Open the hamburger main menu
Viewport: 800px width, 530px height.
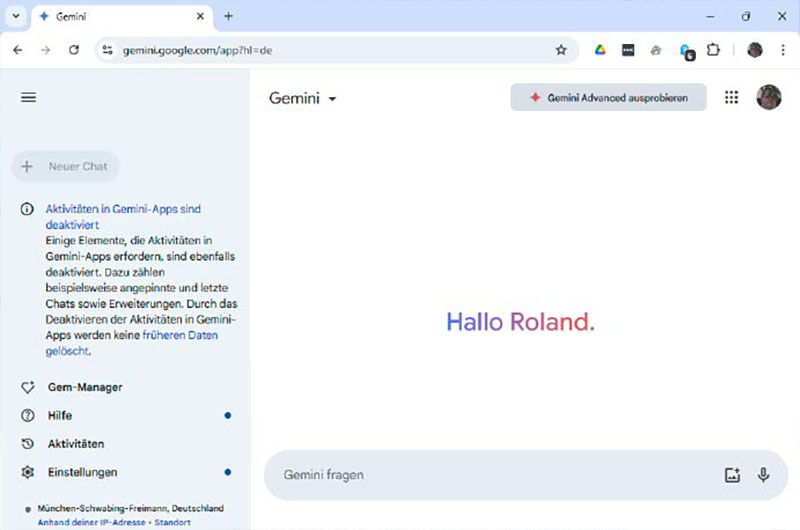point(29,97)
